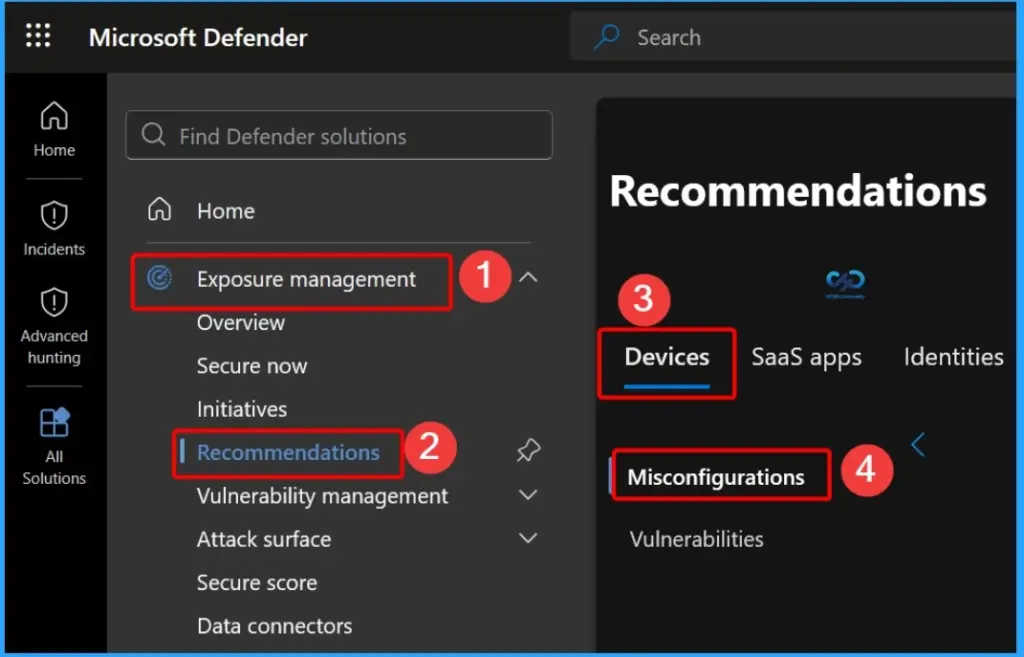Pin the Recommendations page using the pin icon
The image size is (1024, 657).
pyautogui.click(x=528, y=450)
